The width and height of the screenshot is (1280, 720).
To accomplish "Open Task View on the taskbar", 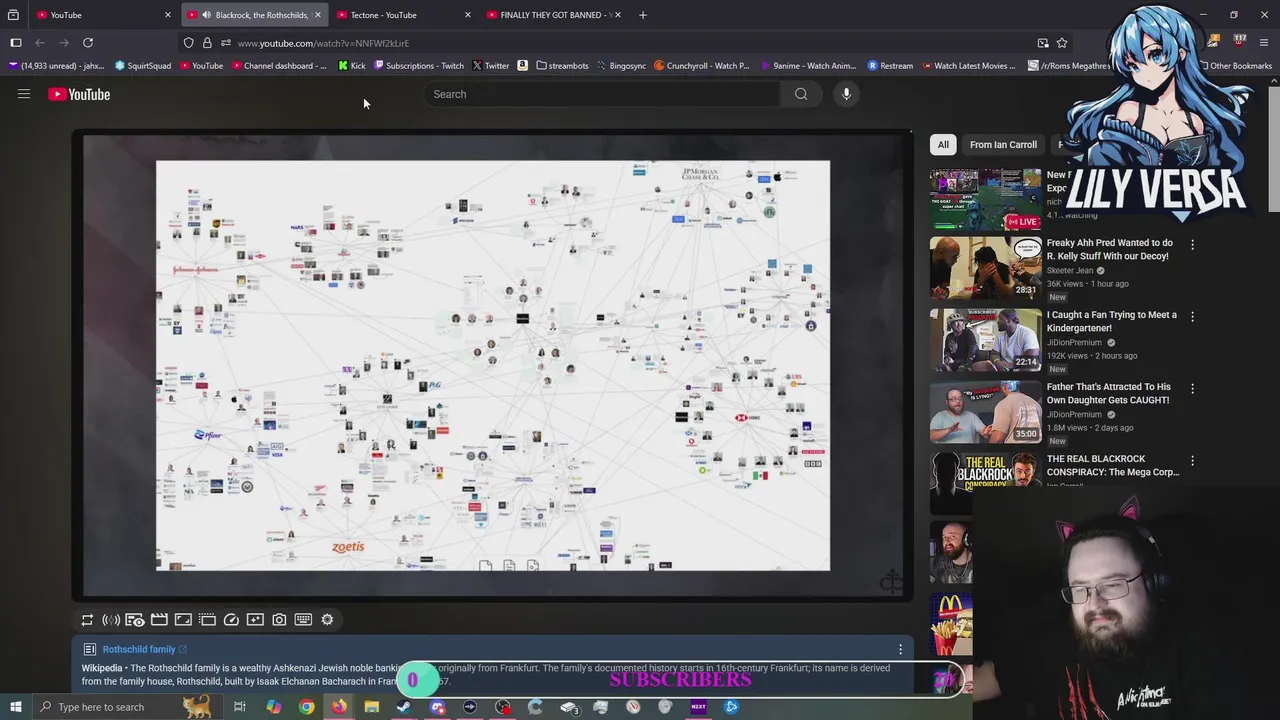I will (x=240, y=707).
